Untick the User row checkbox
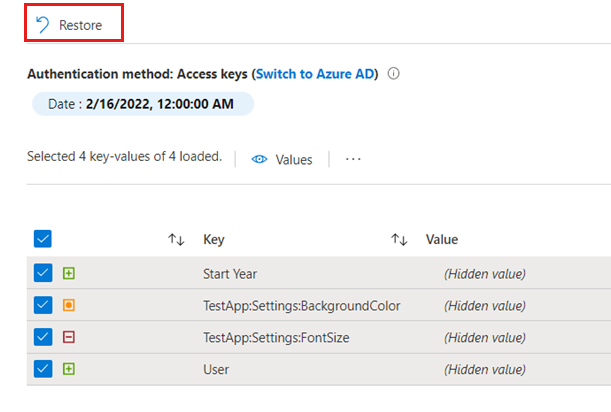Viewport: 611px width, 412px height. coord(42,369)
